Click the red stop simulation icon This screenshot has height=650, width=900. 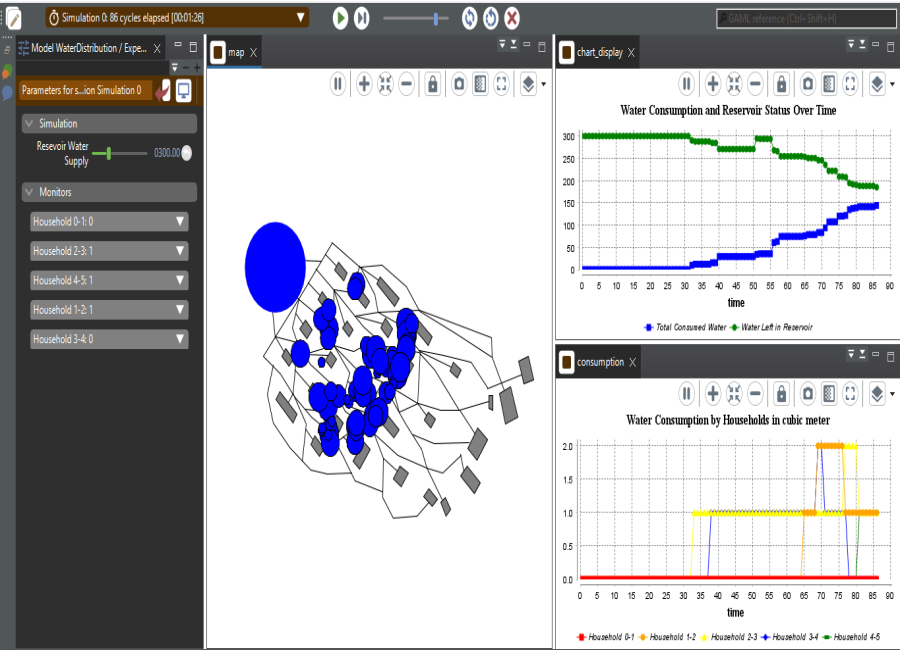(512, 18)
